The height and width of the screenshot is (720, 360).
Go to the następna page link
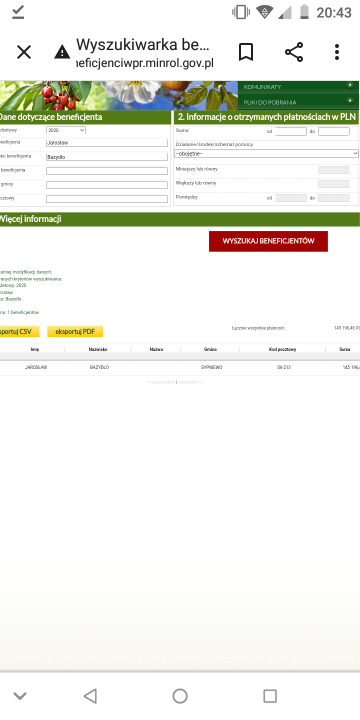tap(190, 382)
